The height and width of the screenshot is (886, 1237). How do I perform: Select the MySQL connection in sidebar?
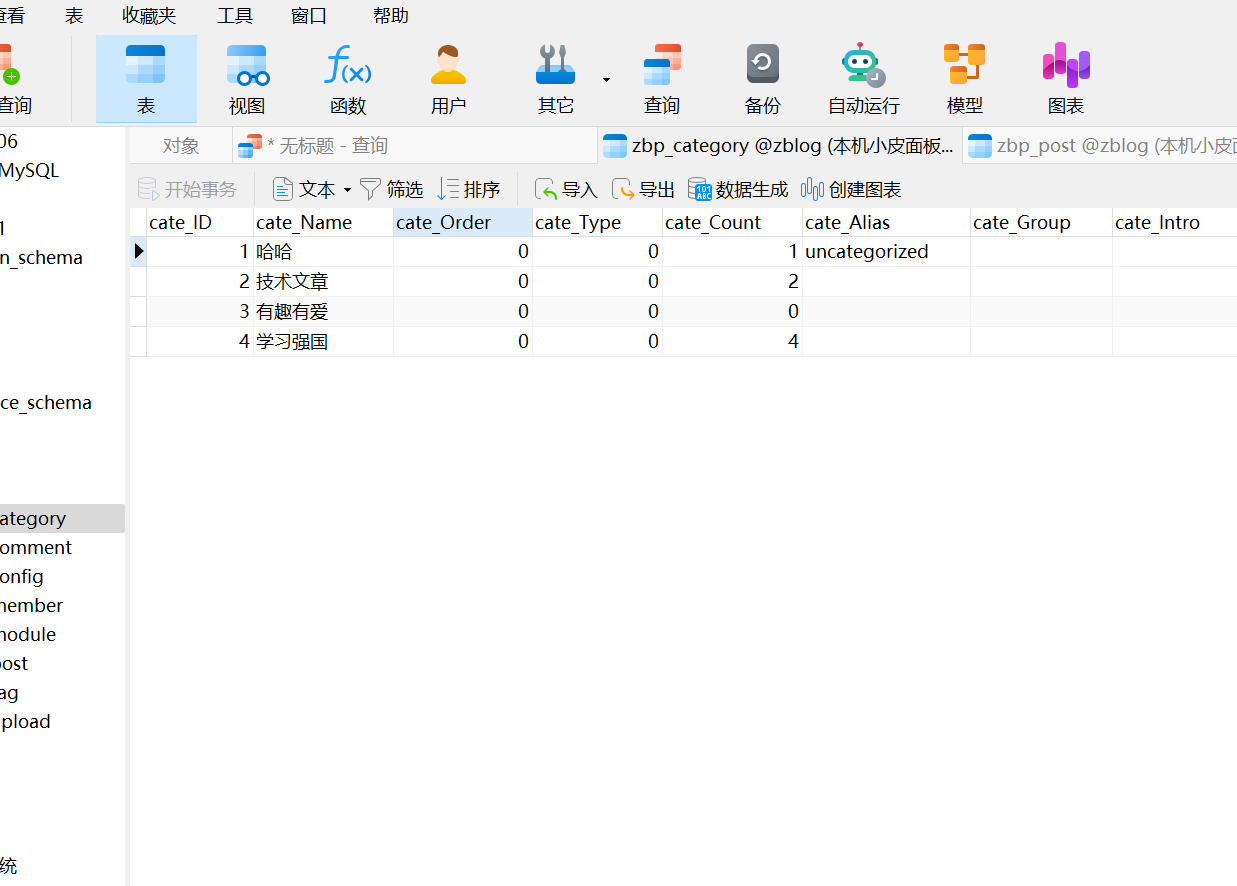(30, 170)
